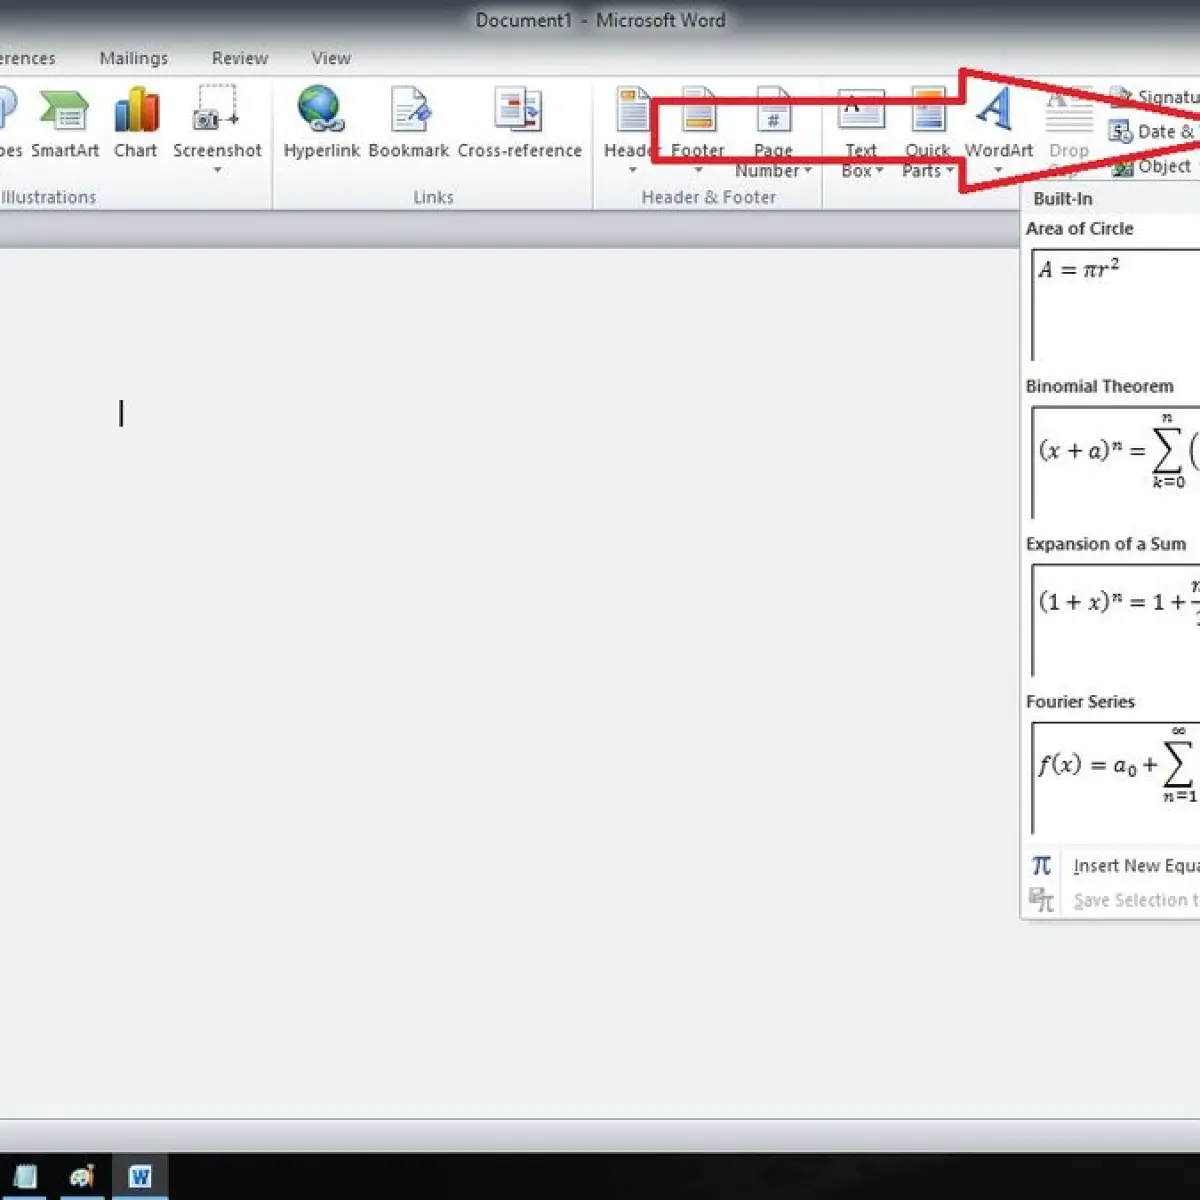The image size is (1200, 1200).
Task: Insert WordArt text
Action: point(997,130)
